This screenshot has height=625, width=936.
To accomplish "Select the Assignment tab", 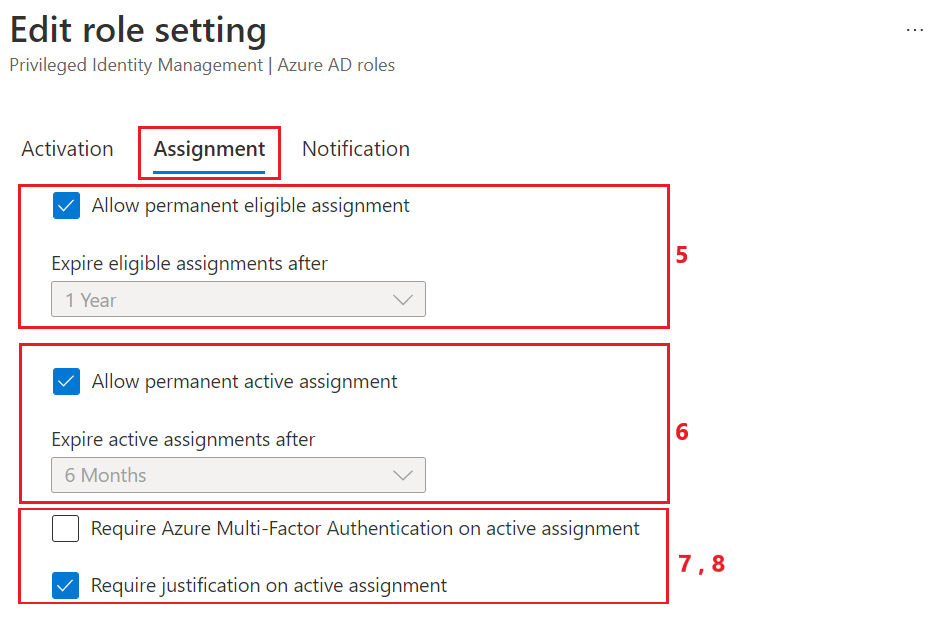I will pos(209,150).
